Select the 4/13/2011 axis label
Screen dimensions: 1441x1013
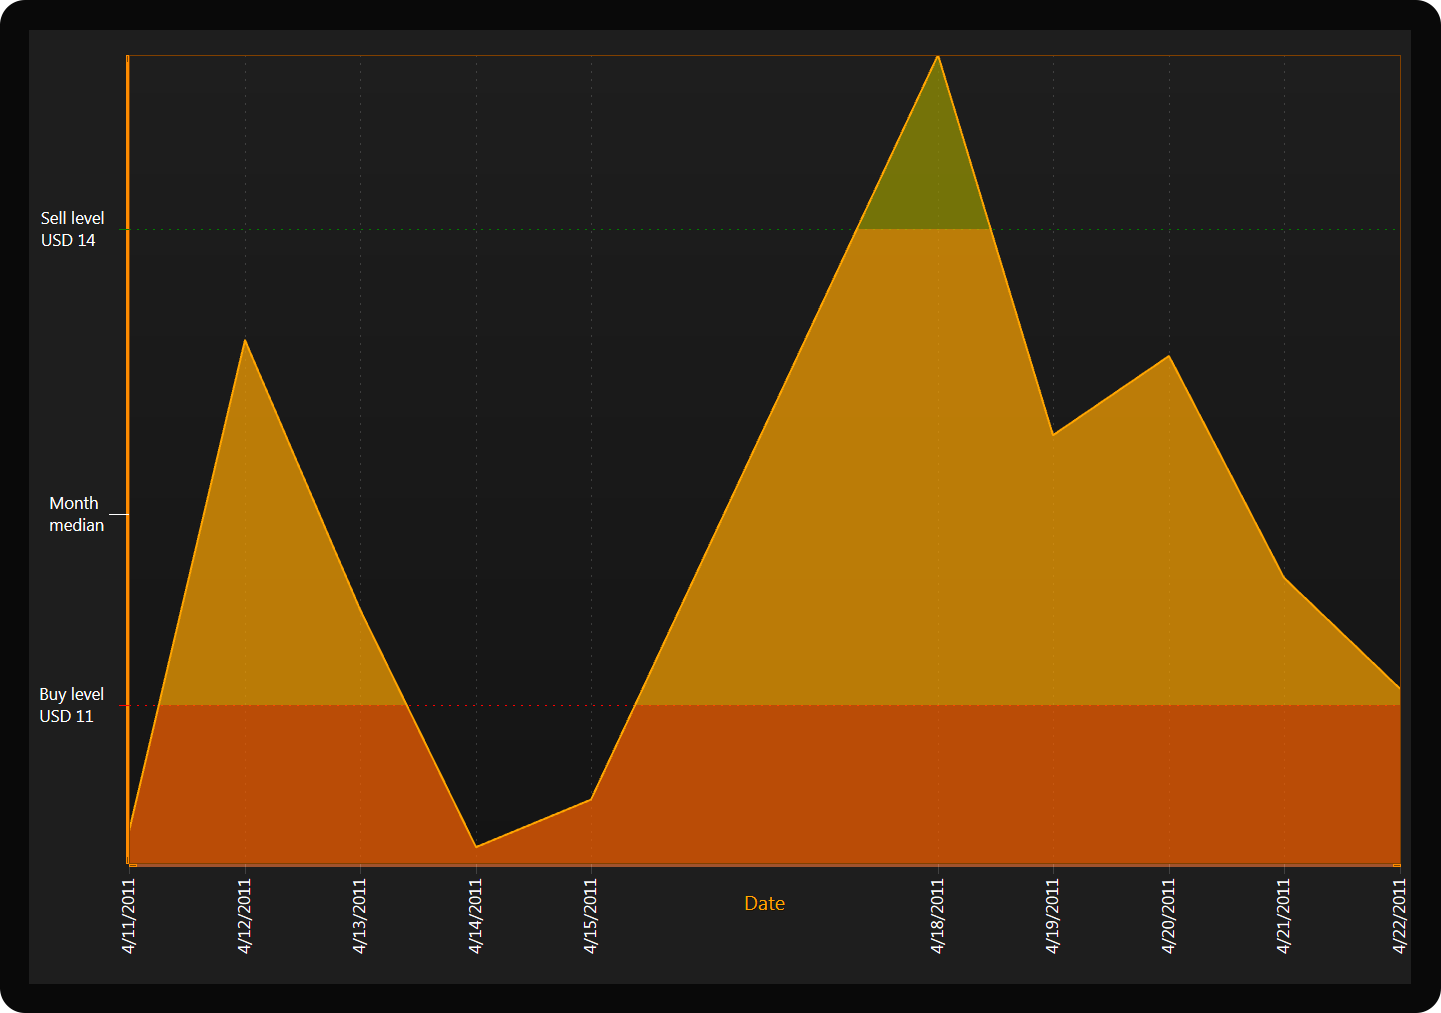point(360,916)
